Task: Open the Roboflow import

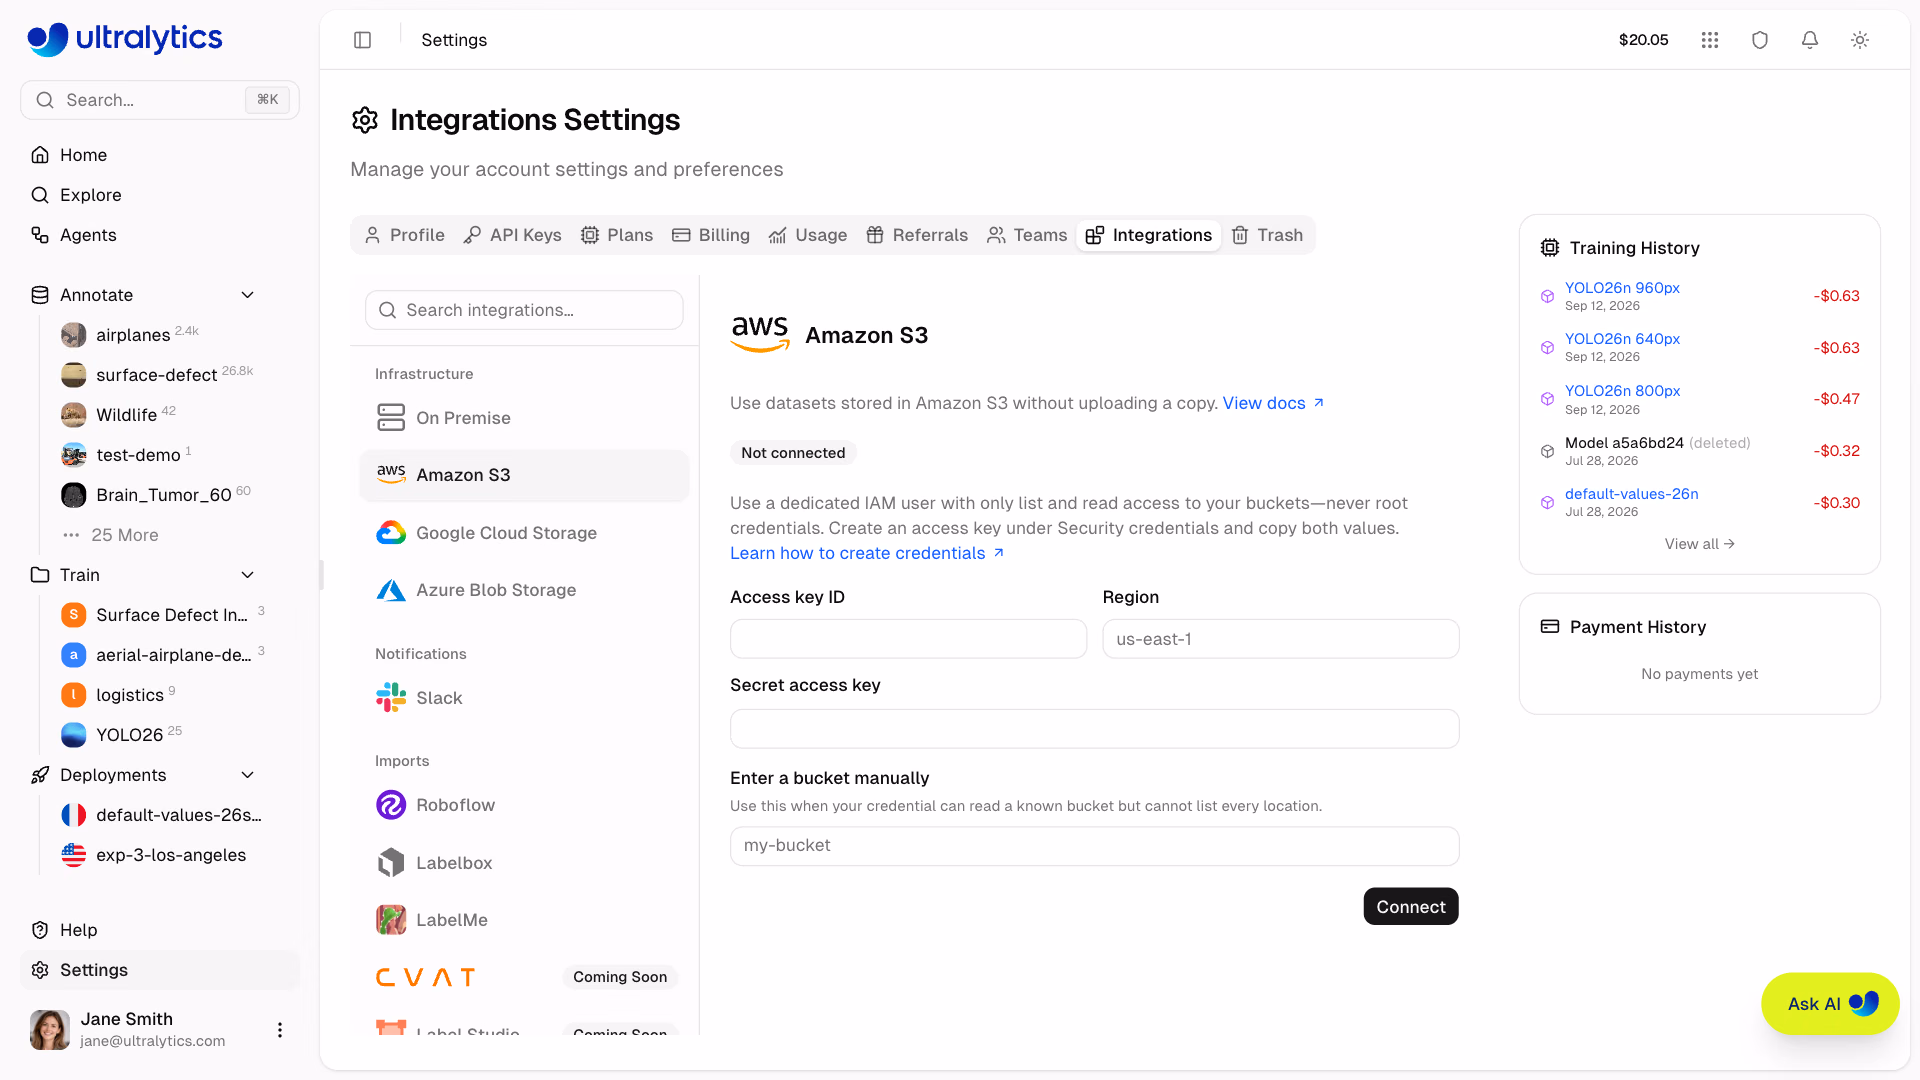Action: point(524,805)
